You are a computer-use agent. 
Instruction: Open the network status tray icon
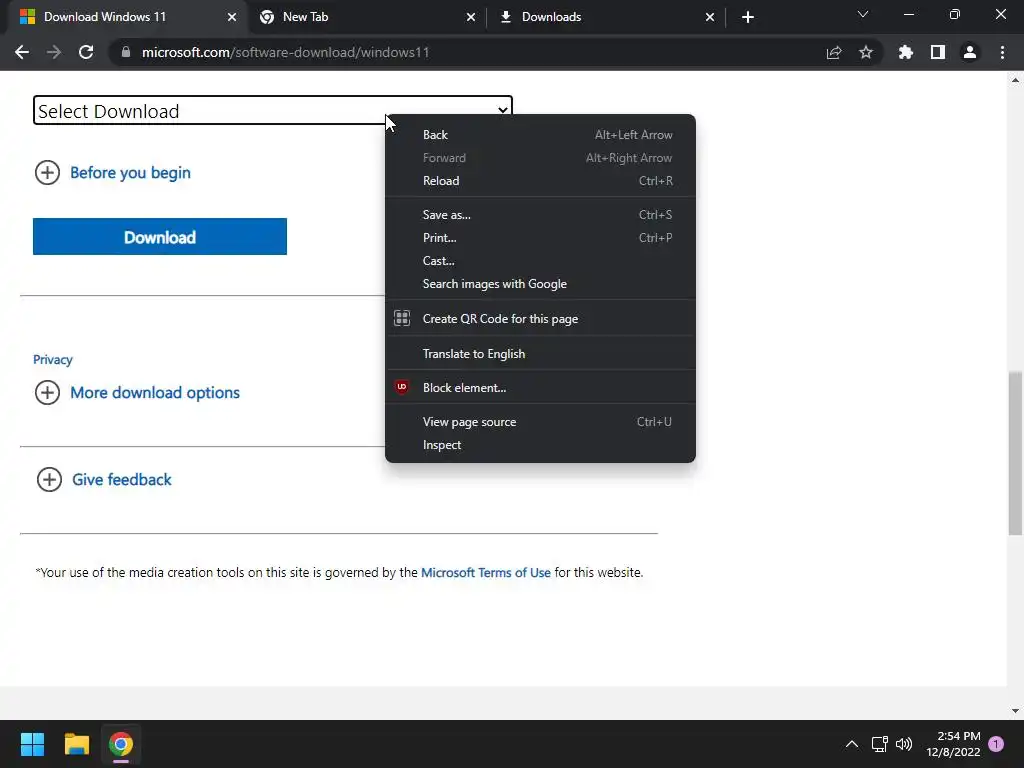[x=879, y=744]
